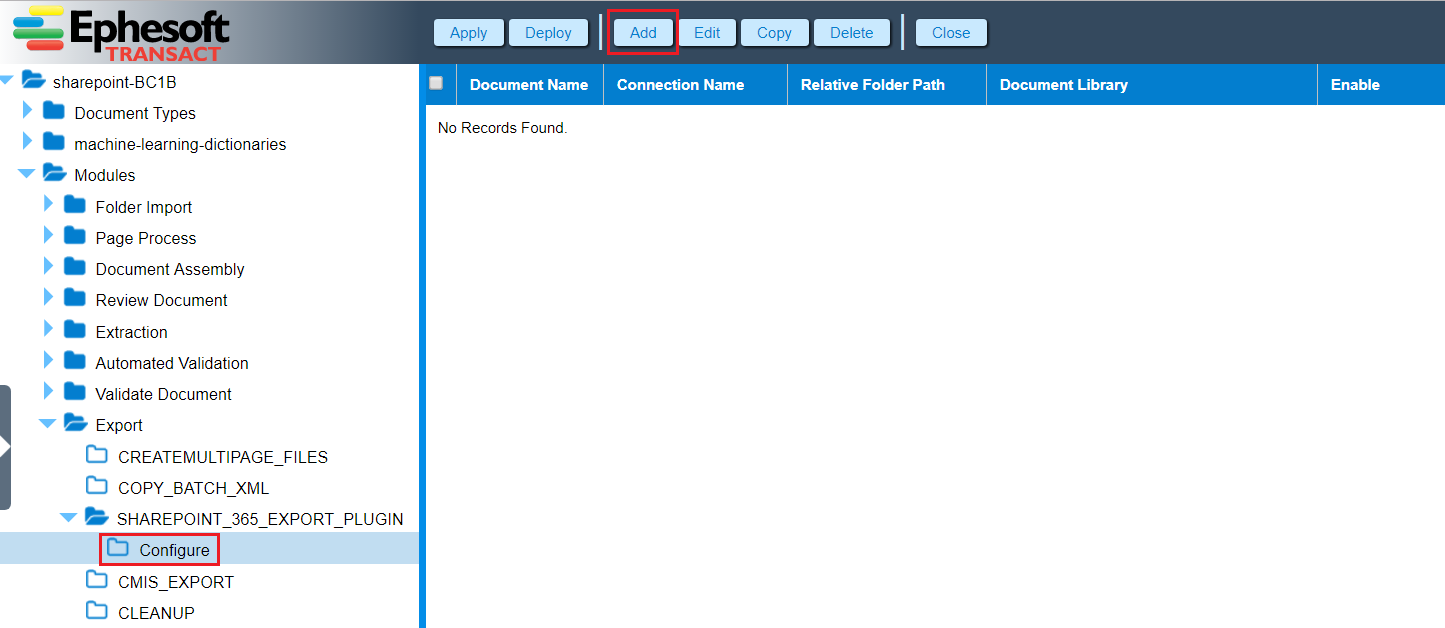Viewport: 1445px width, 628px height.
Task: Click the Review Document folder icon
Action: pos(75,298)
